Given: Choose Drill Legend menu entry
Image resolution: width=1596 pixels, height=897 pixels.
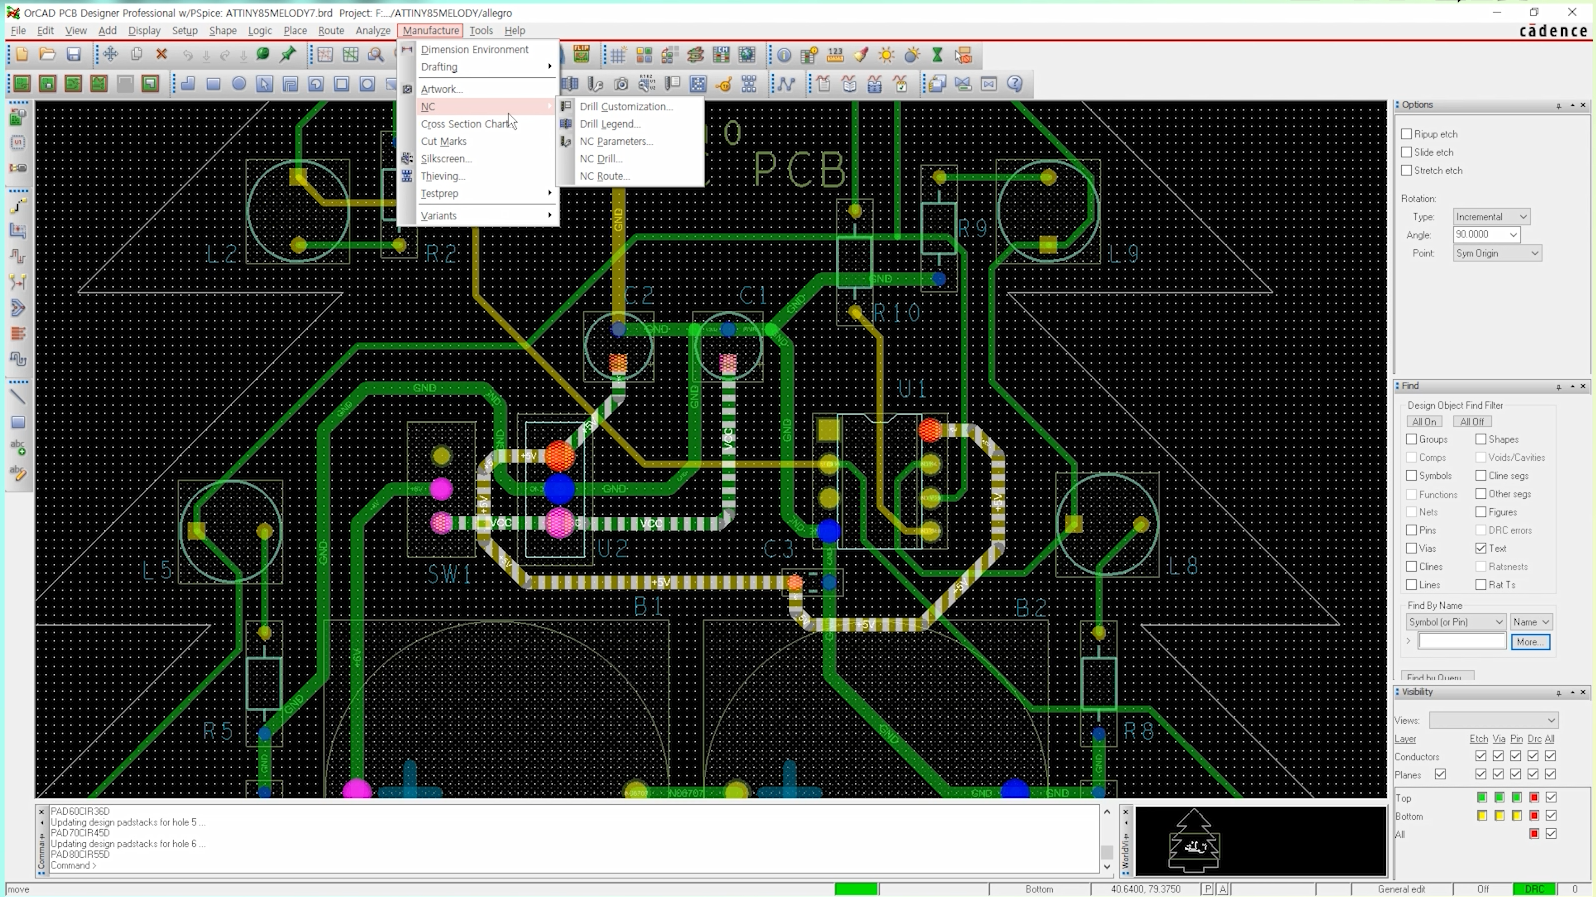Looking at the screenshot, I should [x=610, y=124].
